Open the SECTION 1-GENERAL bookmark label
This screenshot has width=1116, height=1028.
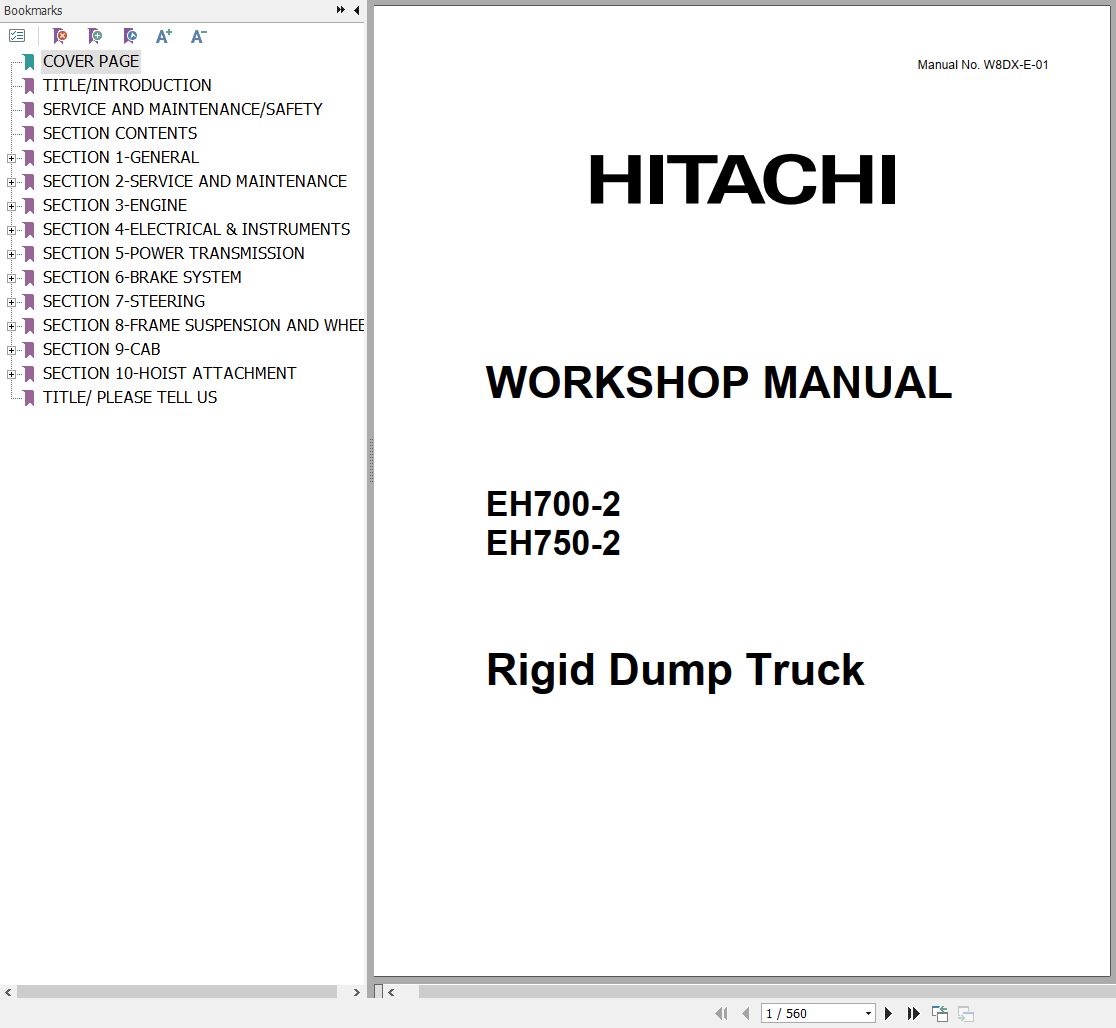120,157
